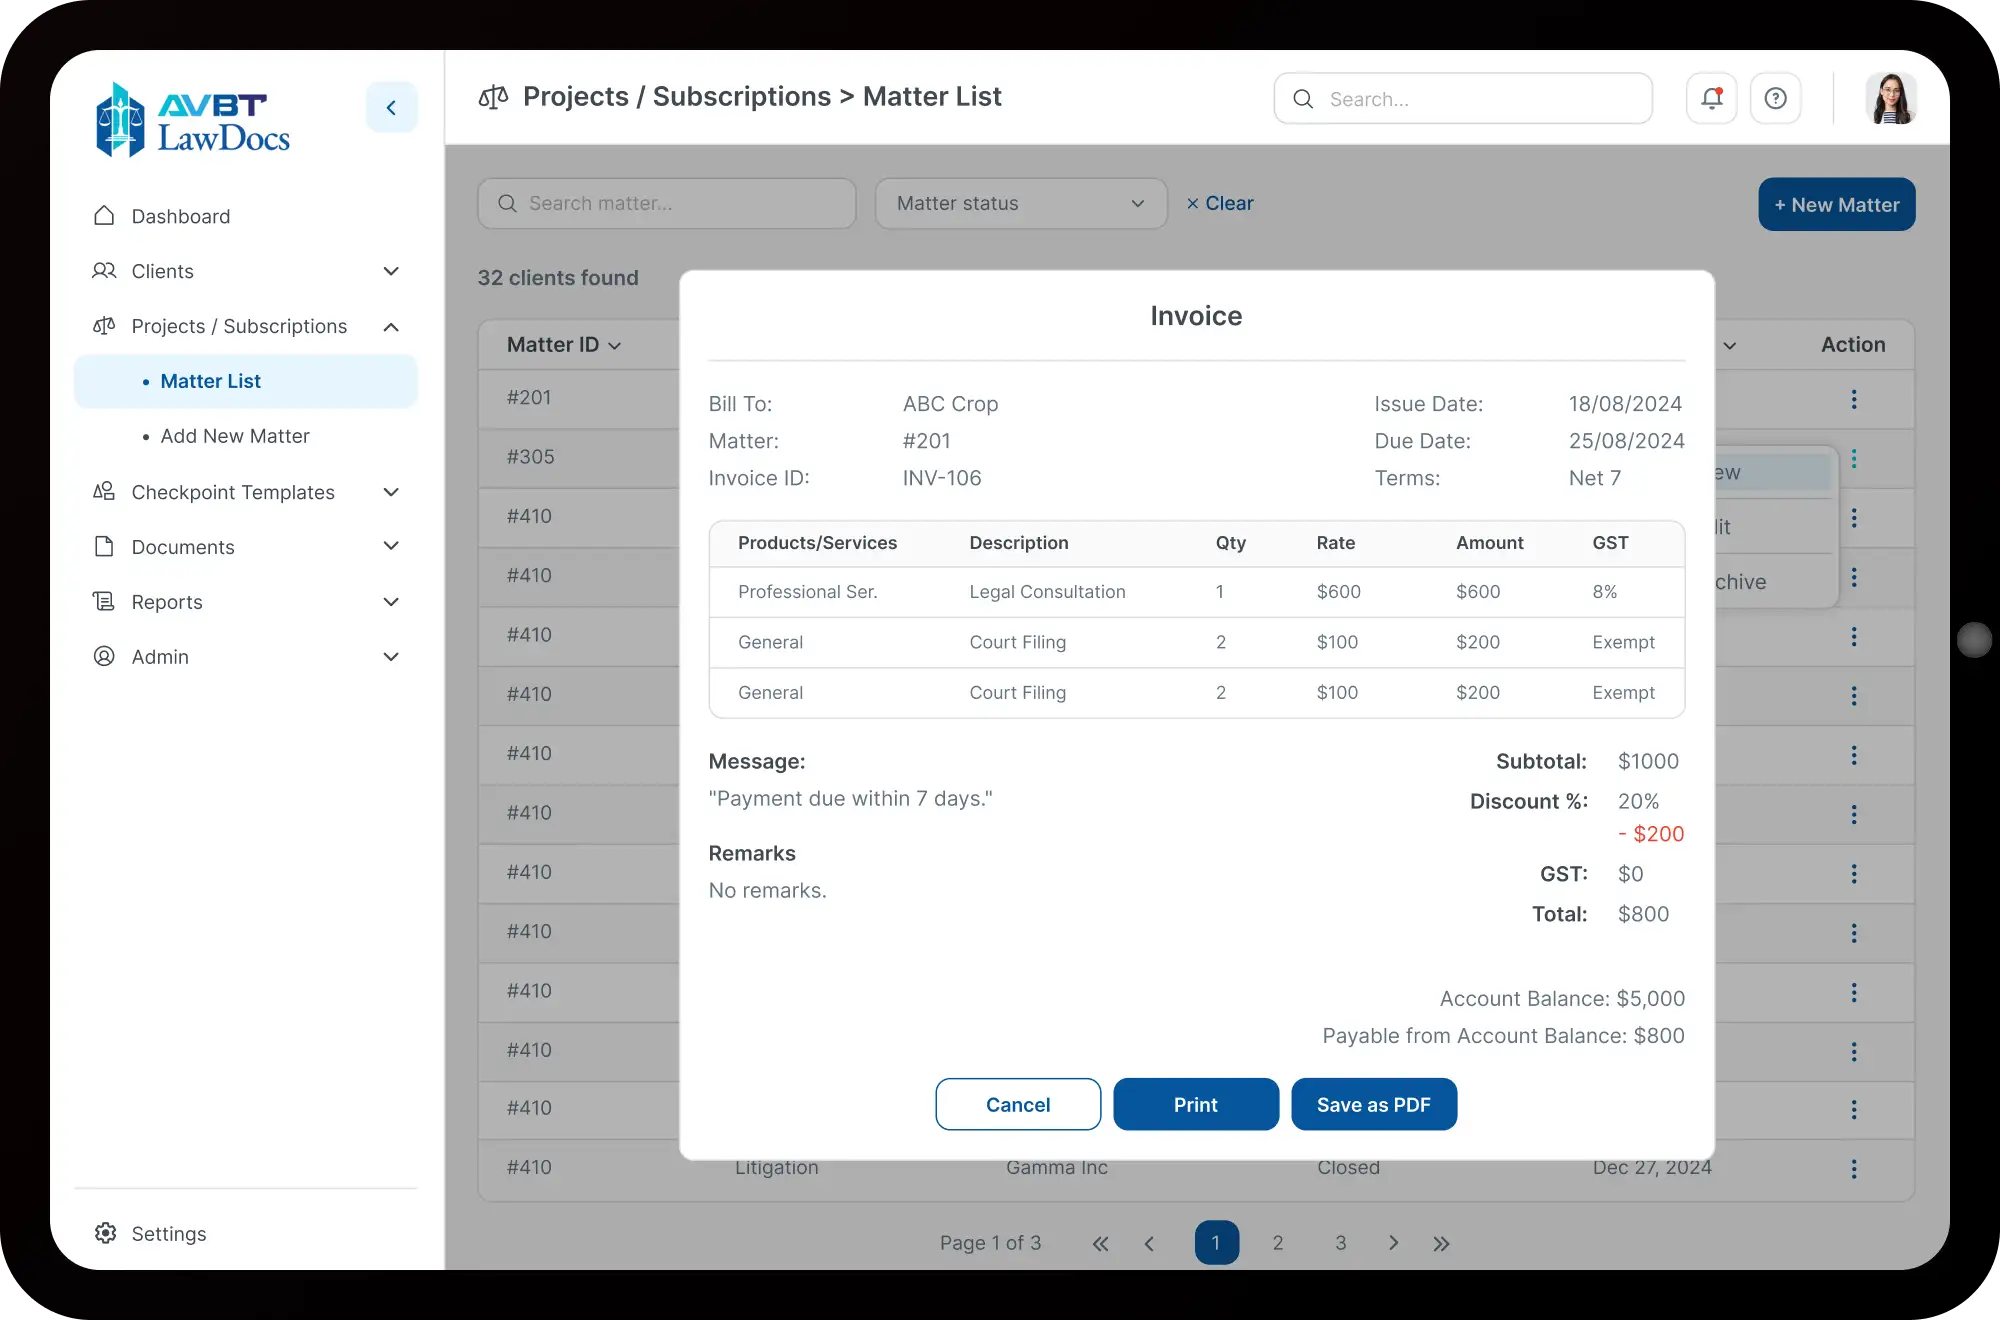Focus the top Search field

(1463, 98)
